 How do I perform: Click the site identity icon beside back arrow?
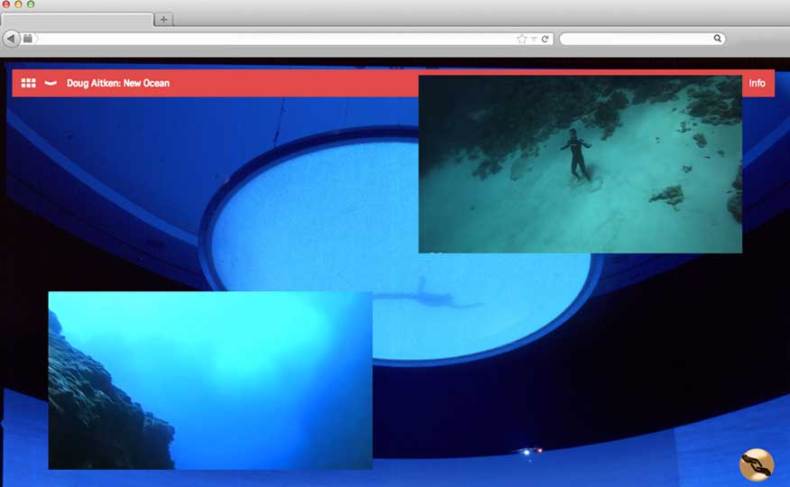click(x=28, y=38)
